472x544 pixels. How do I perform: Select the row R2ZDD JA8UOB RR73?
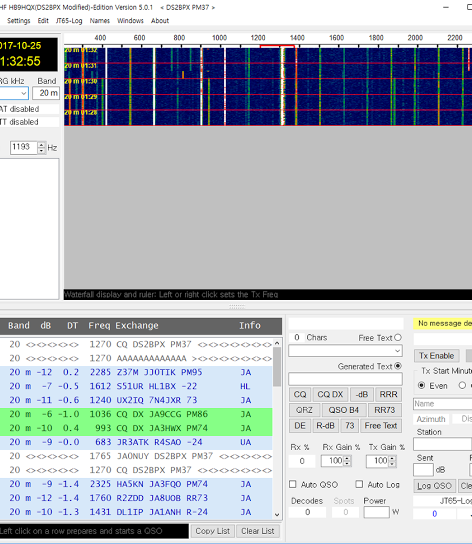pyautogui.click(x=136, y=498)
